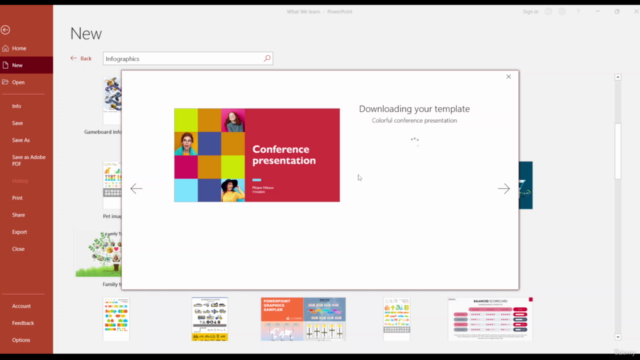Click the Open folder icon in sidebar

pos(5,82)
